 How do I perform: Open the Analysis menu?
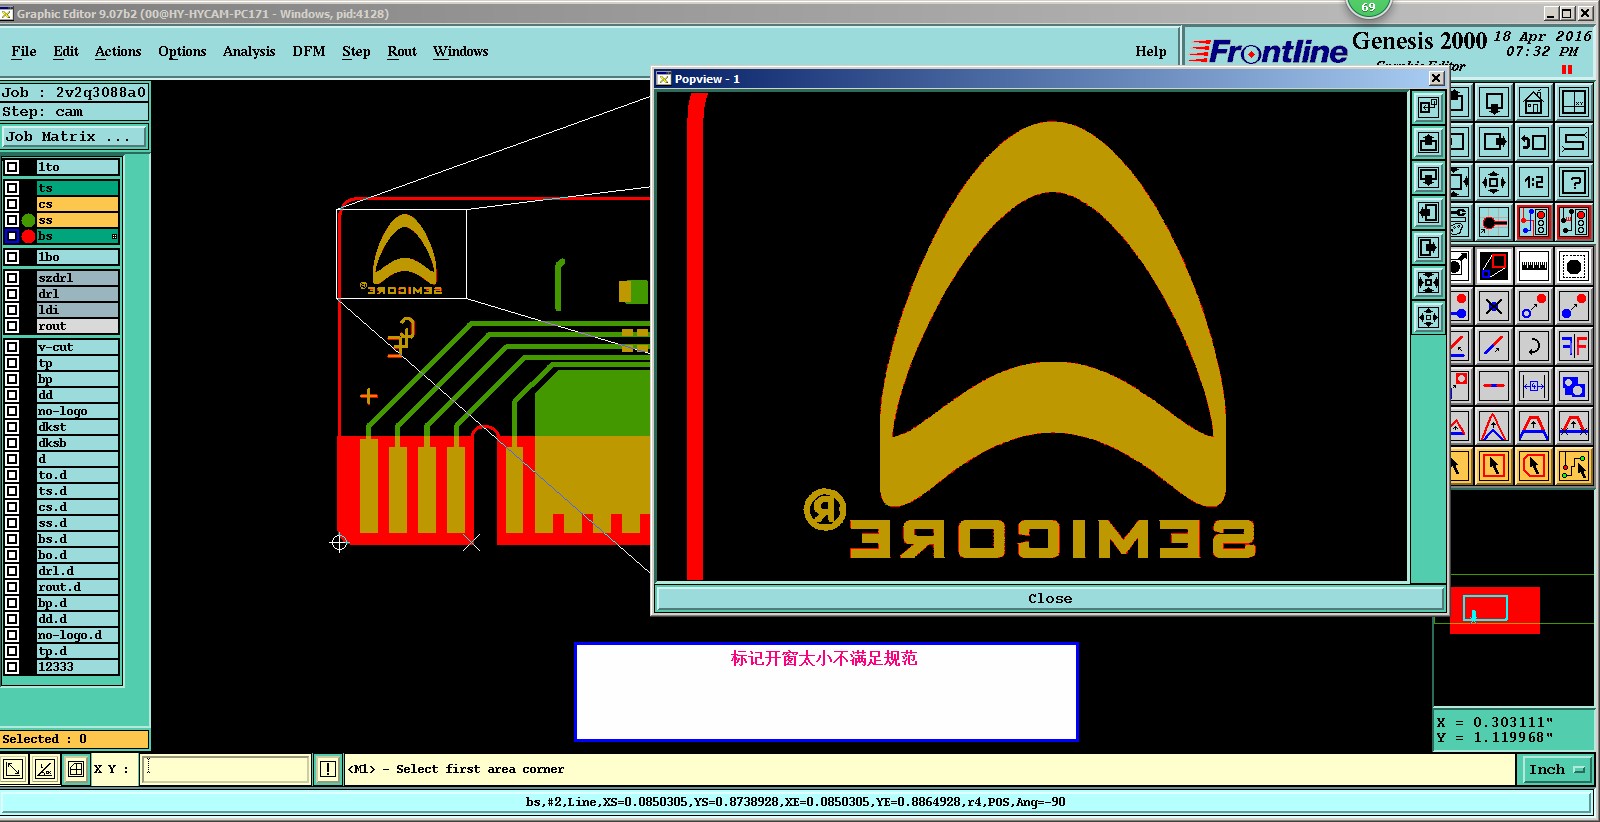click(249, 51)
